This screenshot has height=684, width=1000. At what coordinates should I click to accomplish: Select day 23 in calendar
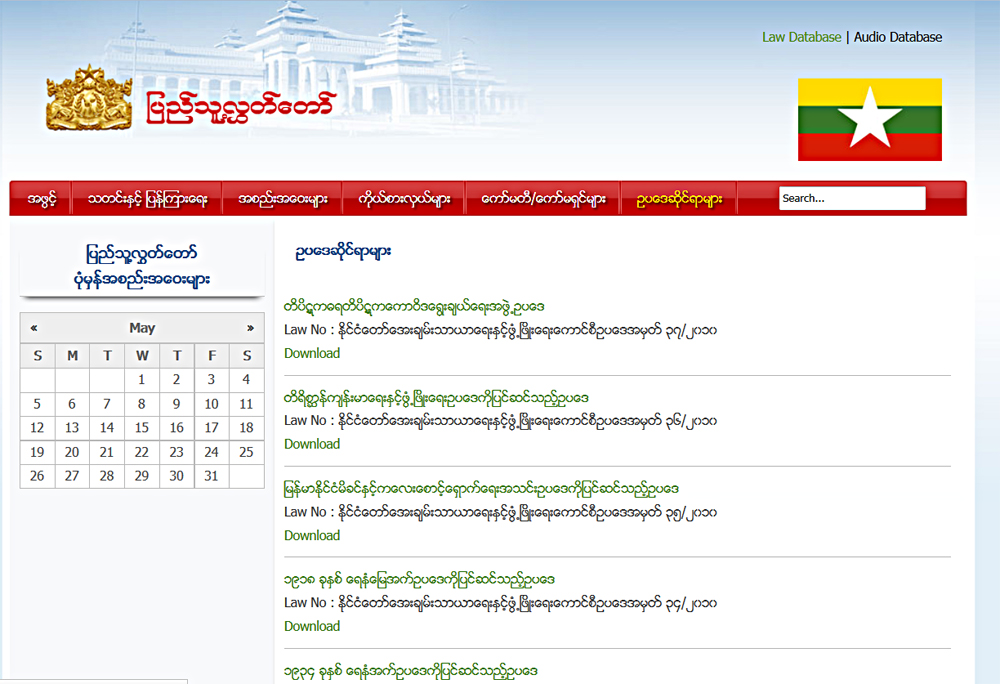tap(177, 452)
